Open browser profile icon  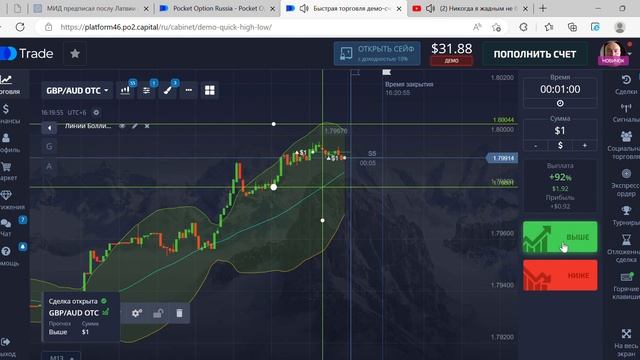coord(620,27)
